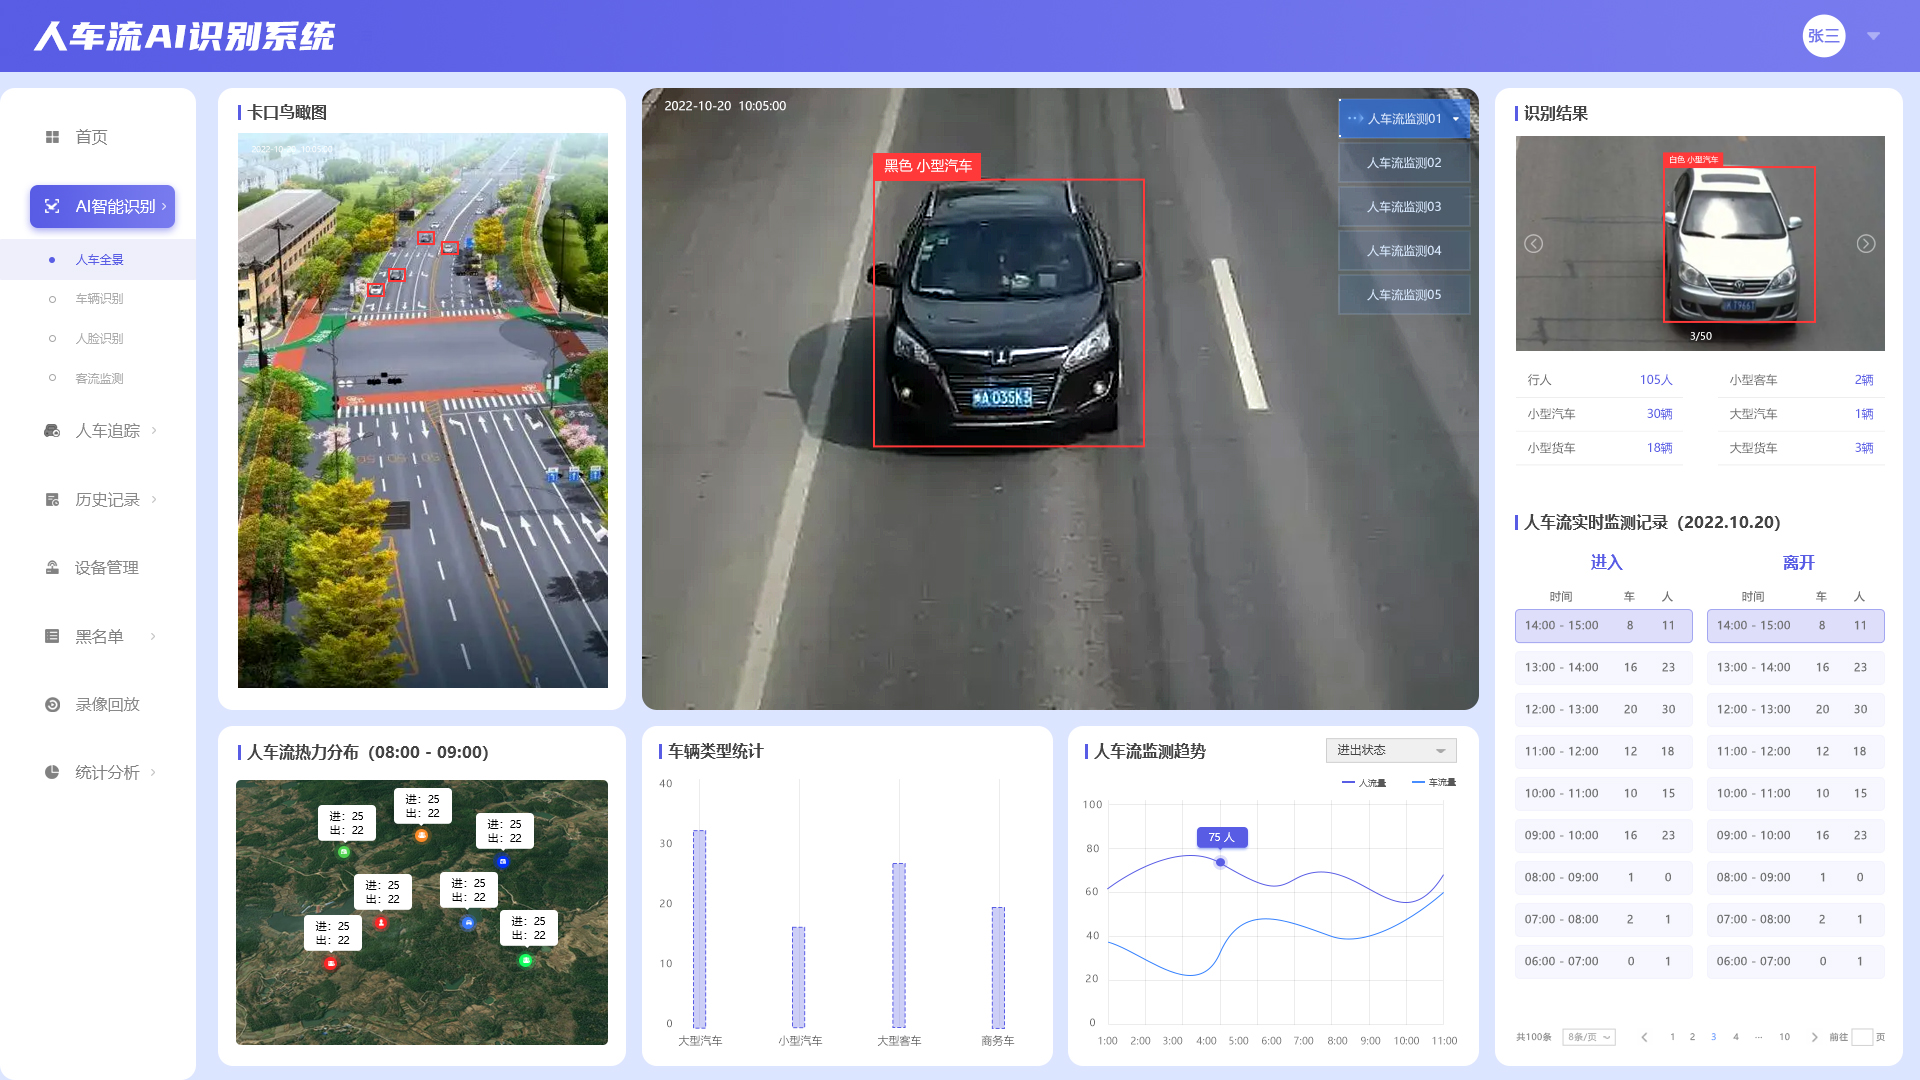The image size is (1920, 1080).
Task: Click the 人车追踪 vehicle tracking icon
Action: (x=52, y=431)
